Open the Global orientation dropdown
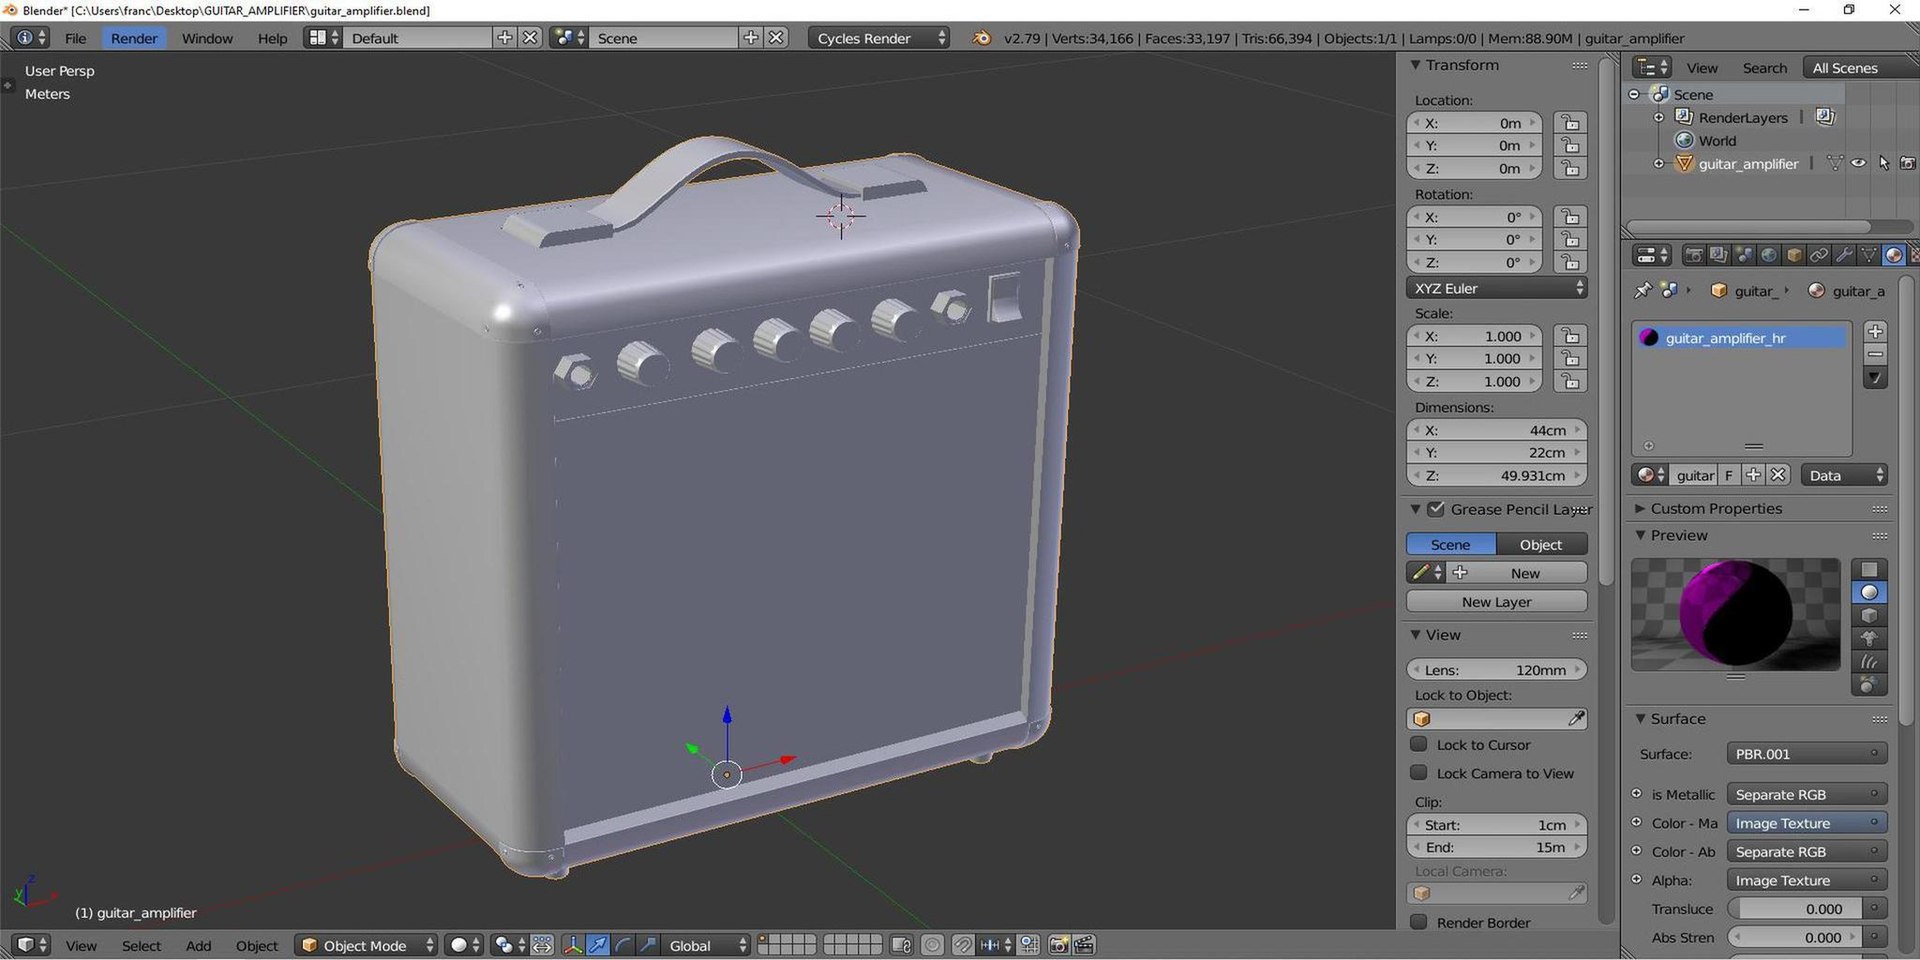 707,945
